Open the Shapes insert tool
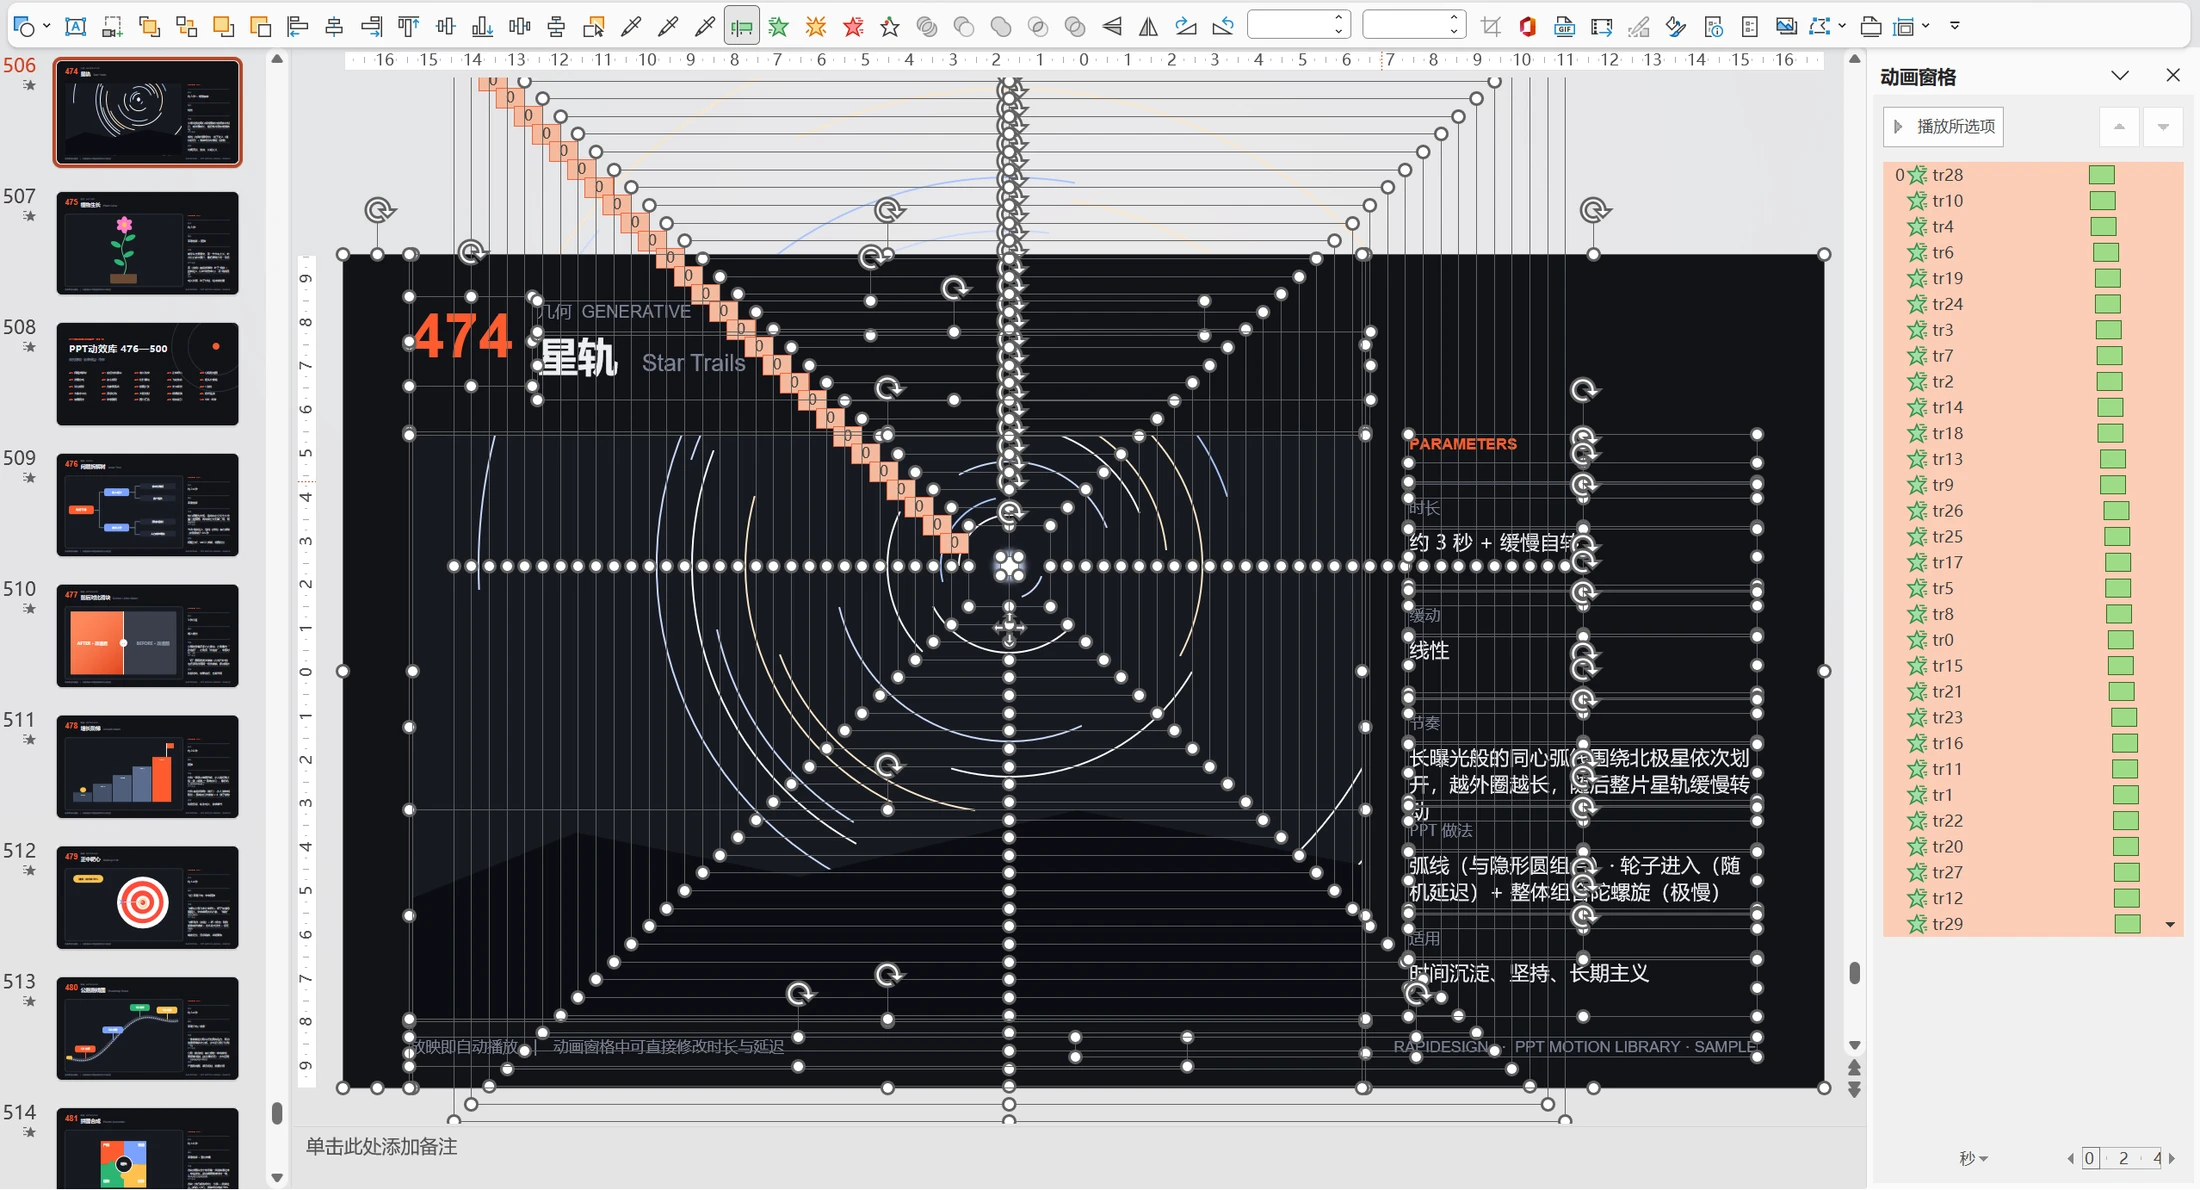 [x=24, y=26]
